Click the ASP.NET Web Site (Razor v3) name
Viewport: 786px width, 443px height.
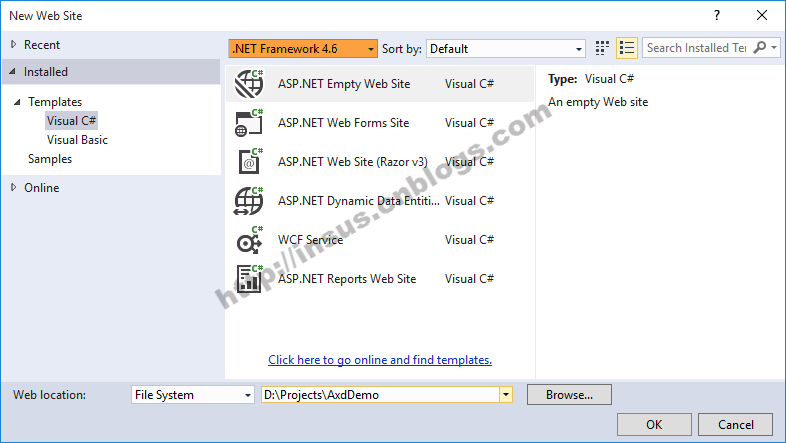353,161
